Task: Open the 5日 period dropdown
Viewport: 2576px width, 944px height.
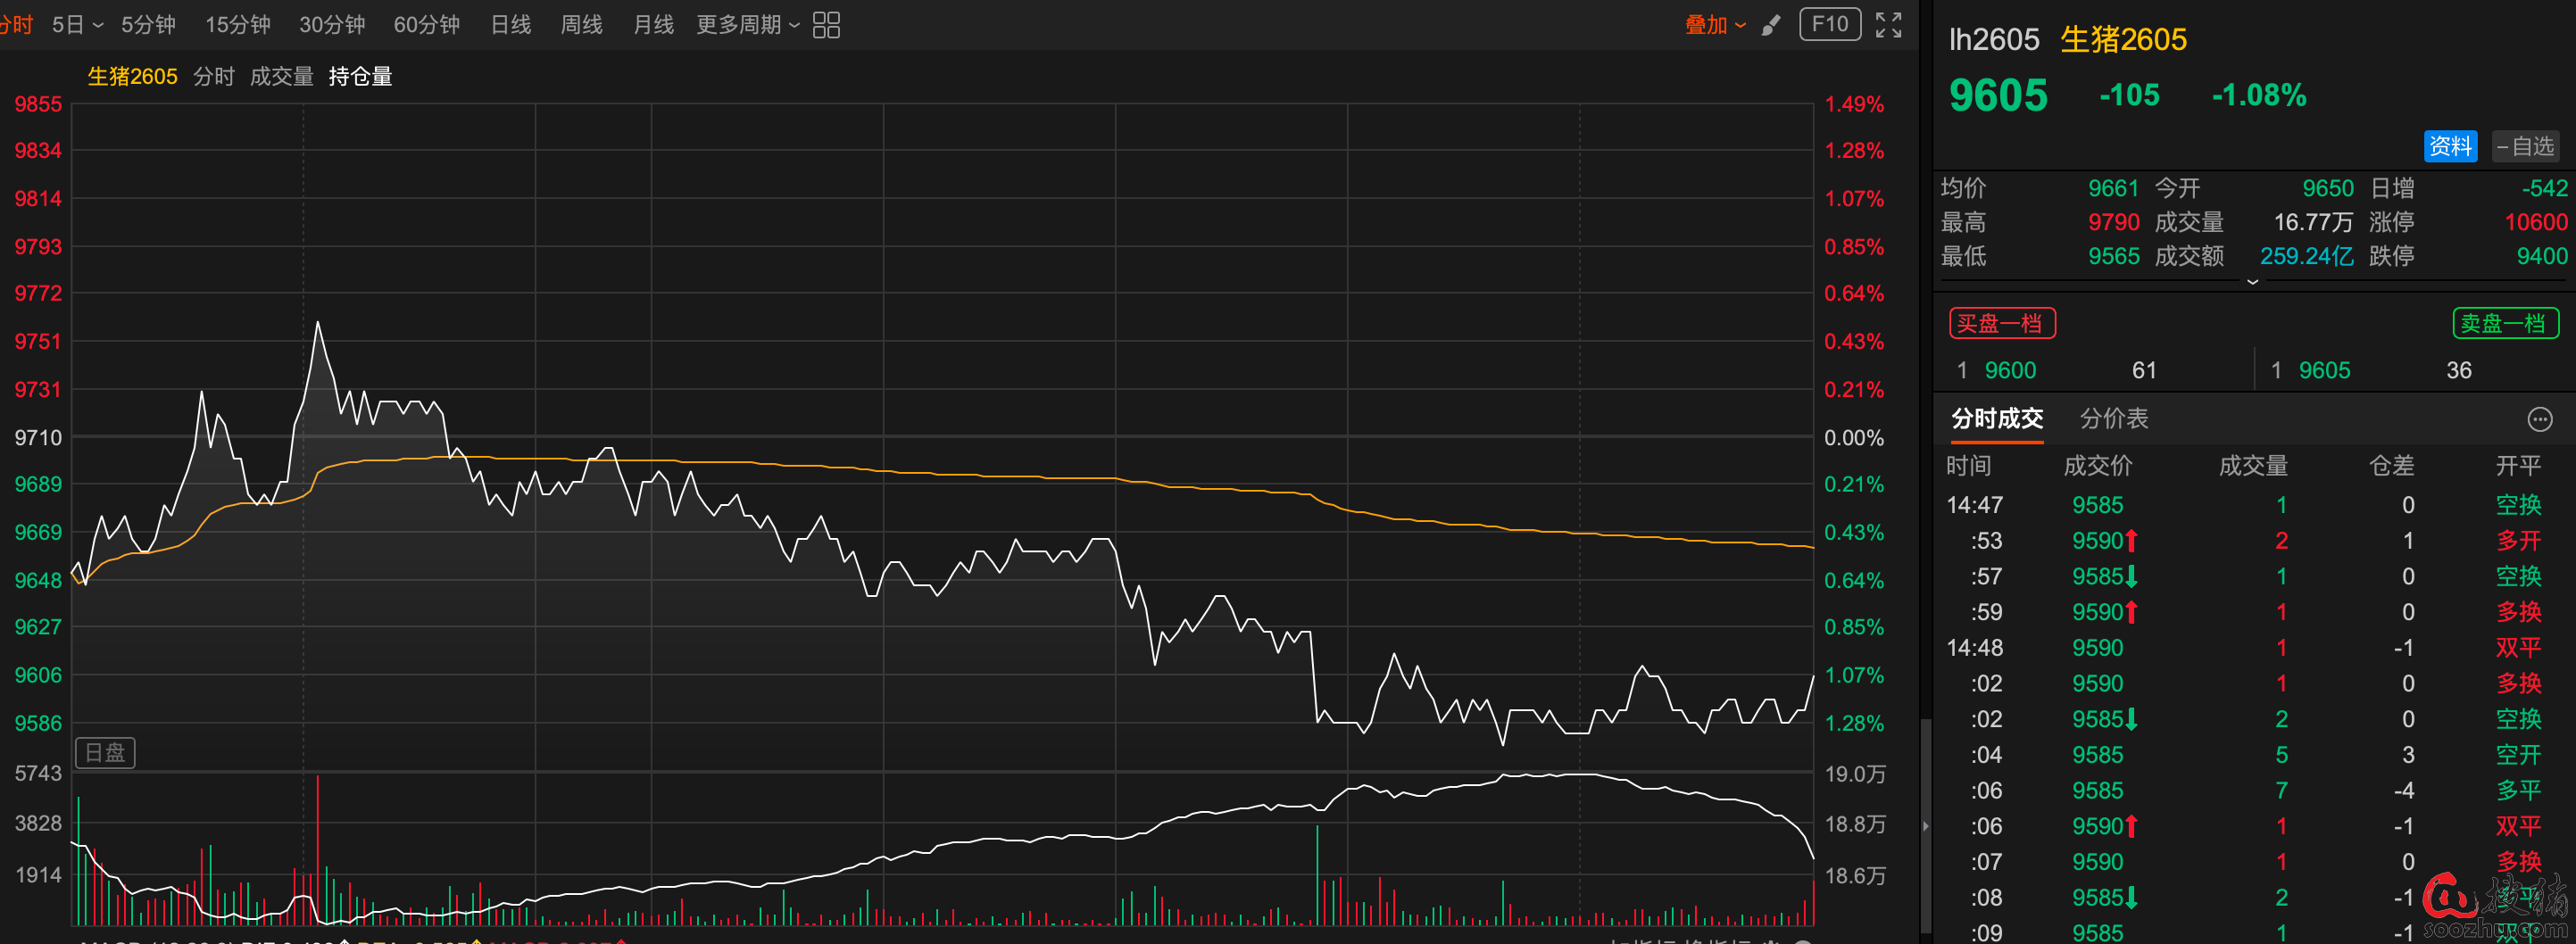Action: (77, 25)
